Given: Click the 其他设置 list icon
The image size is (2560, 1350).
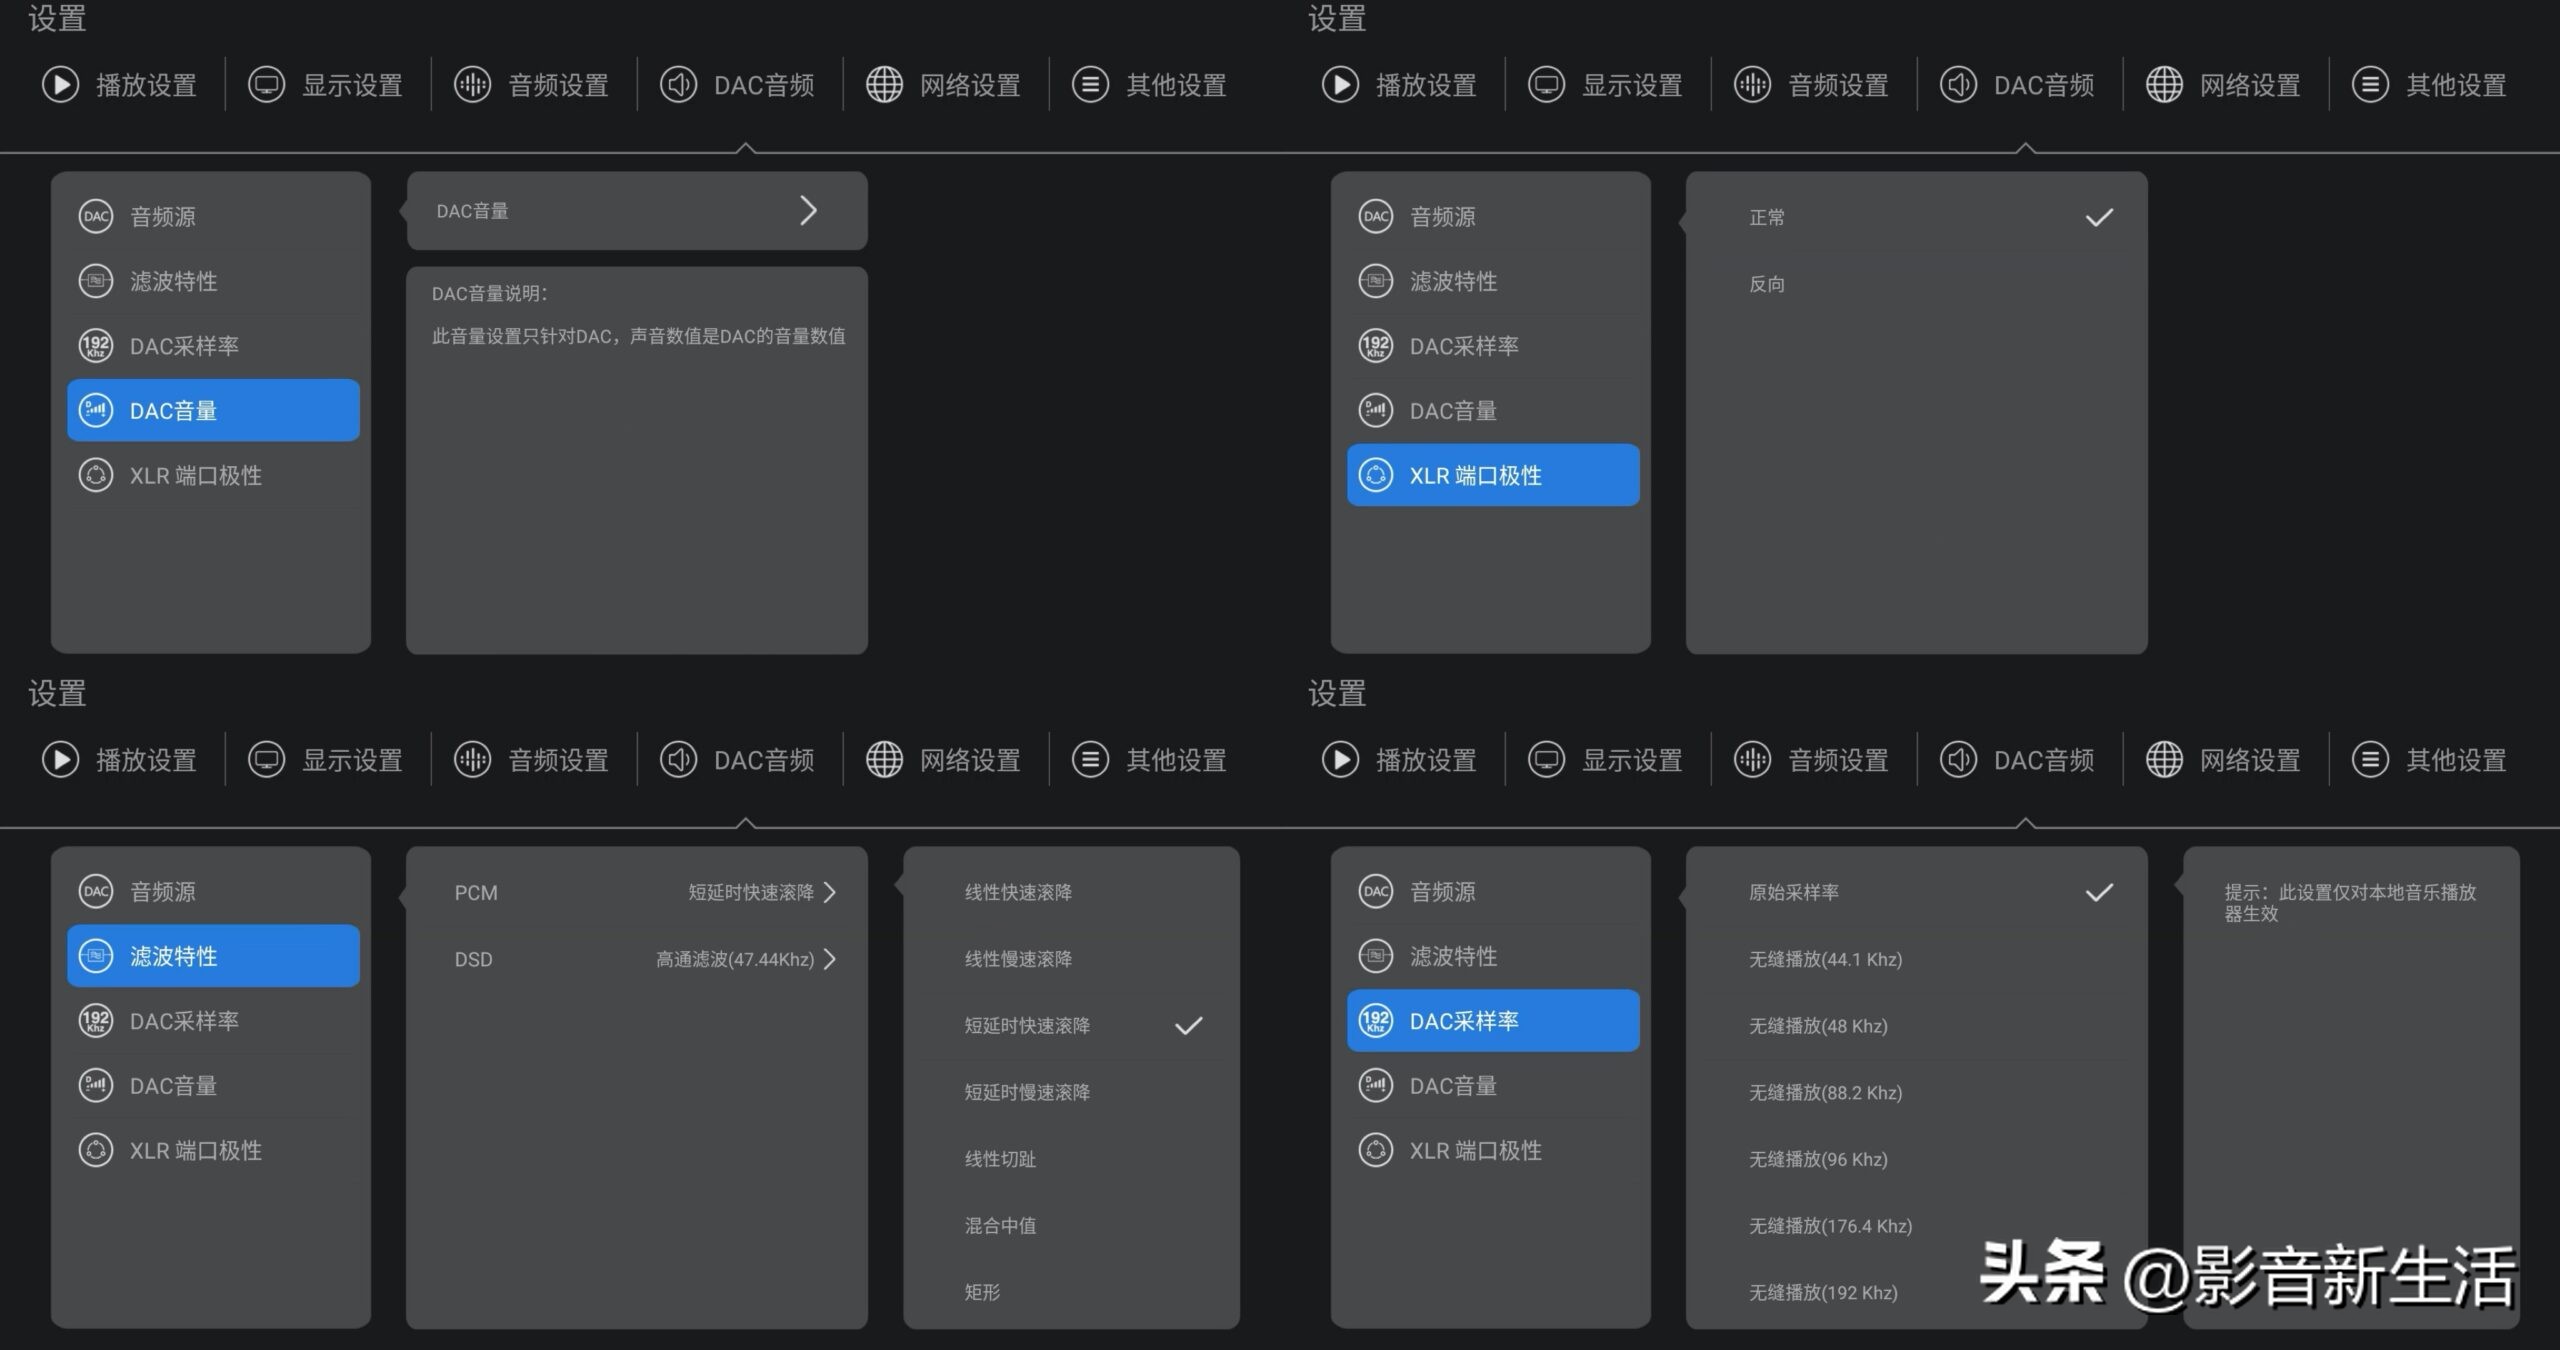Looking at the screenshot, I should (x=1088, y=84).
